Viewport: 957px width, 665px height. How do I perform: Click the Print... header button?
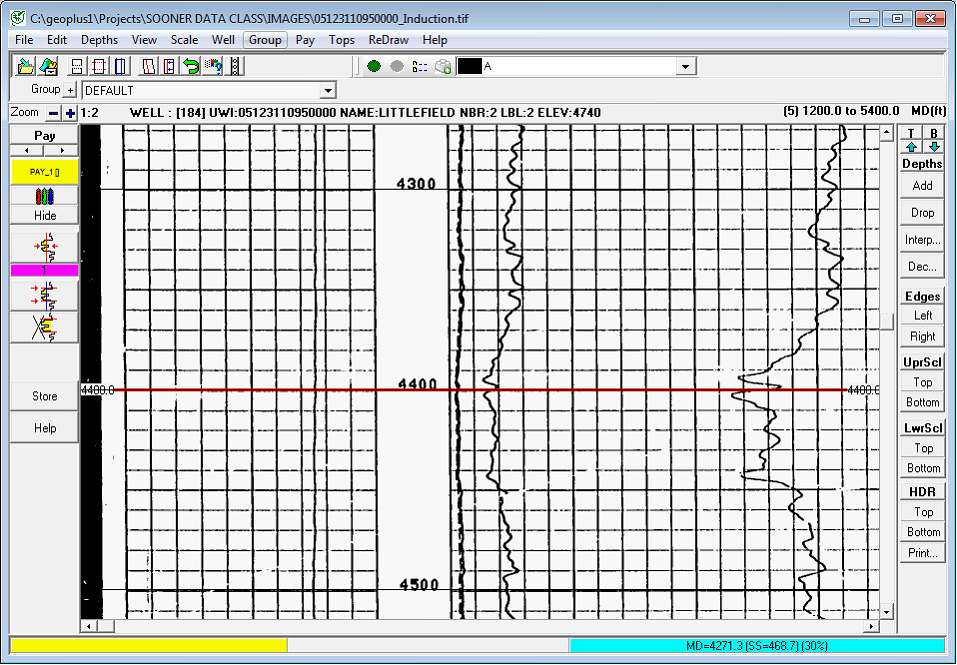[922, 553]
